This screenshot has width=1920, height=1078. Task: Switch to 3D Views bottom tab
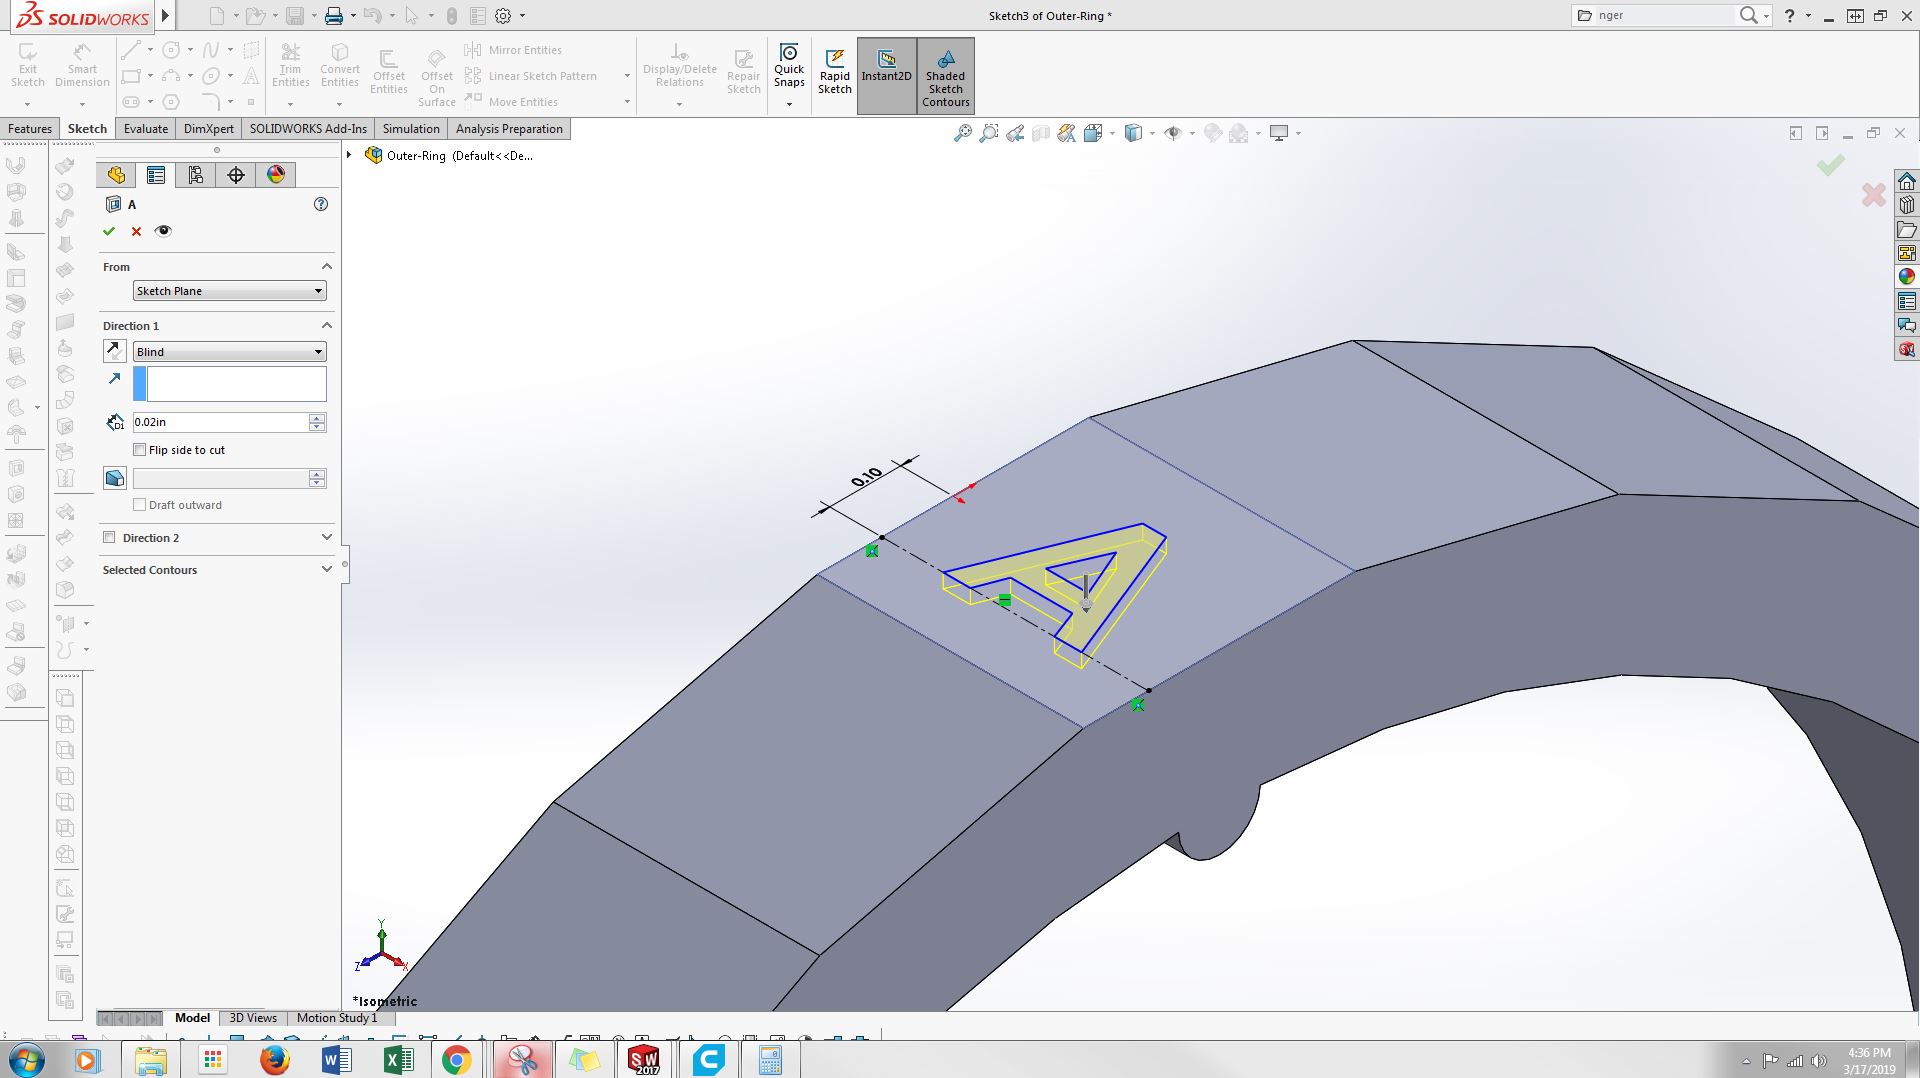click(x=253, y=1018)
